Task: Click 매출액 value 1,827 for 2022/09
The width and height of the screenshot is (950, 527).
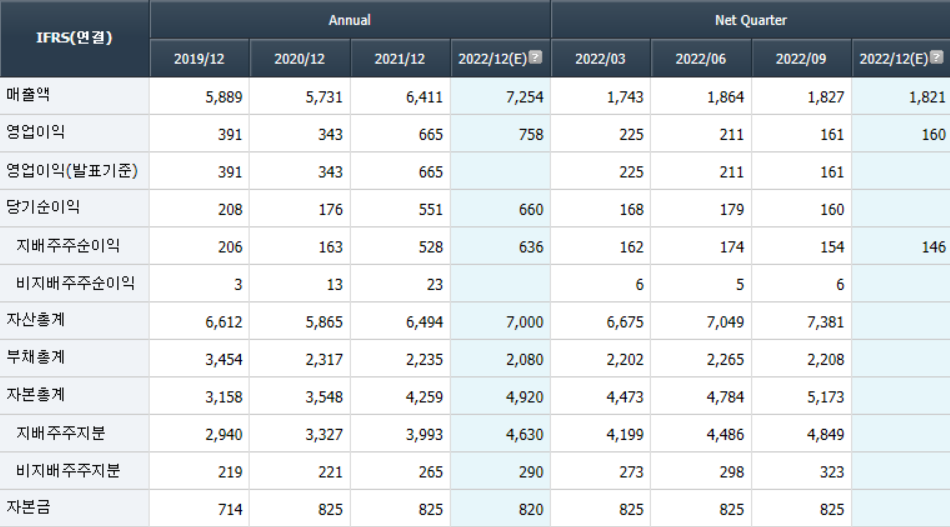Action: (826, 97)
